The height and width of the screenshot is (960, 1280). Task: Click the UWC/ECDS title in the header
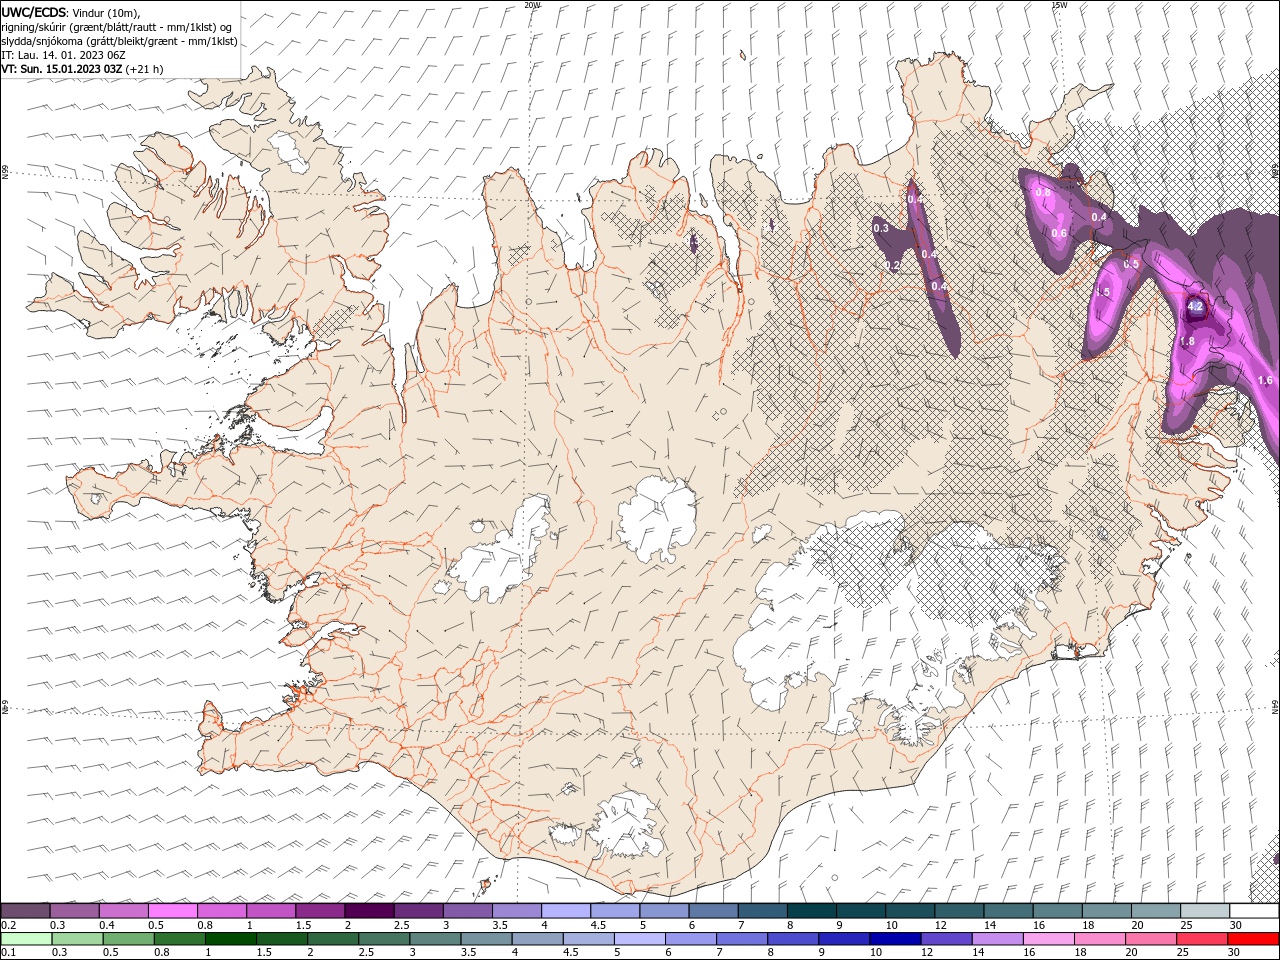tap(34, 12)
